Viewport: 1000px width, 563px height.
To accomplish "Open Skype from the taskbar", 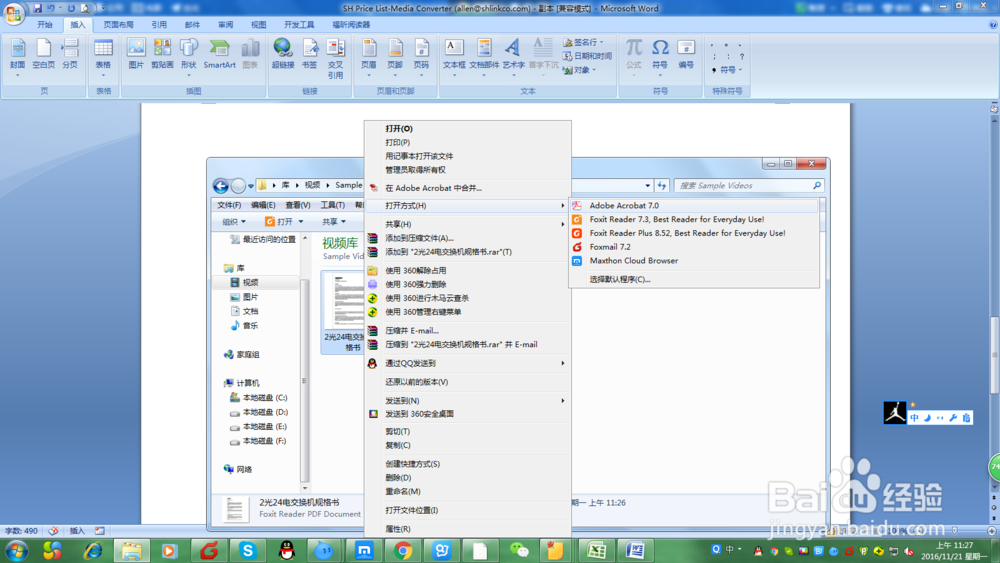I will tap(247, 550).
